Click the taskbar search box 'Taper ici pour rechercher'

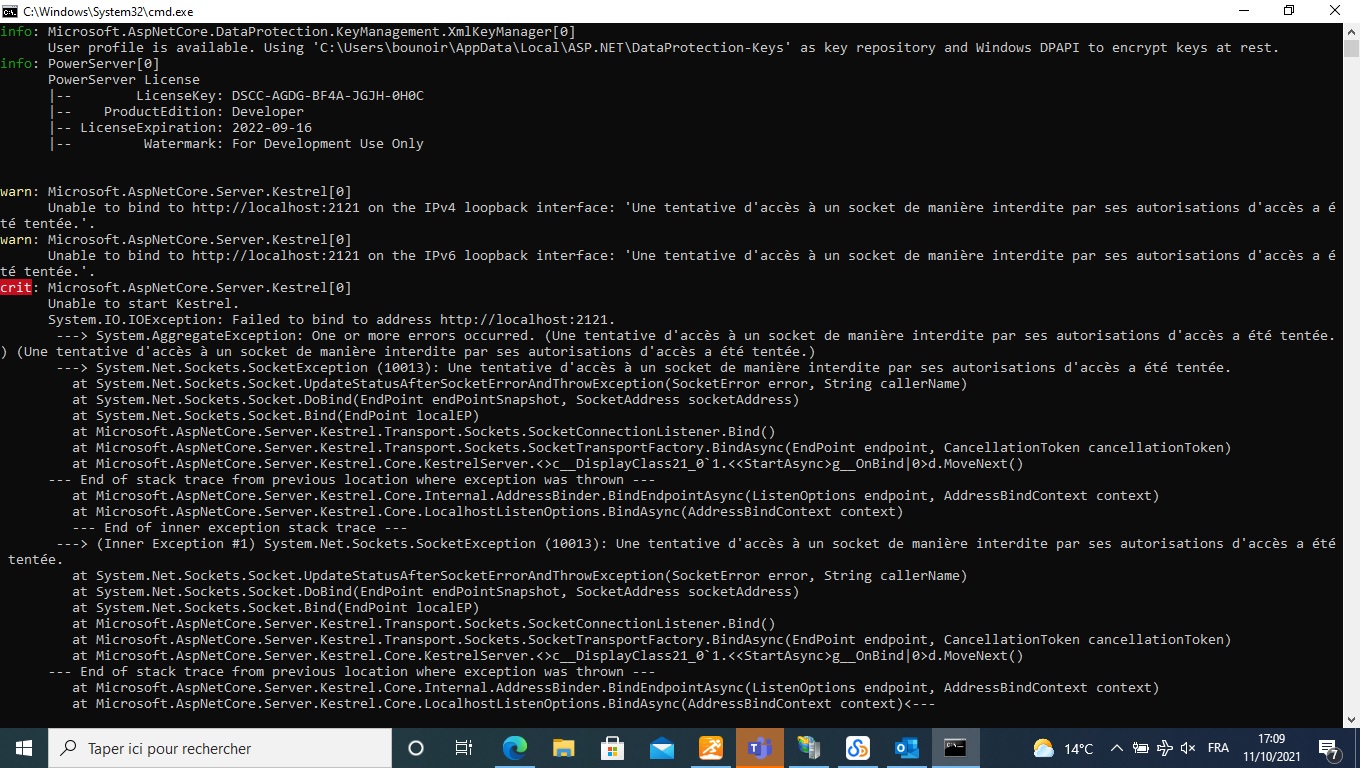(220, 748)
